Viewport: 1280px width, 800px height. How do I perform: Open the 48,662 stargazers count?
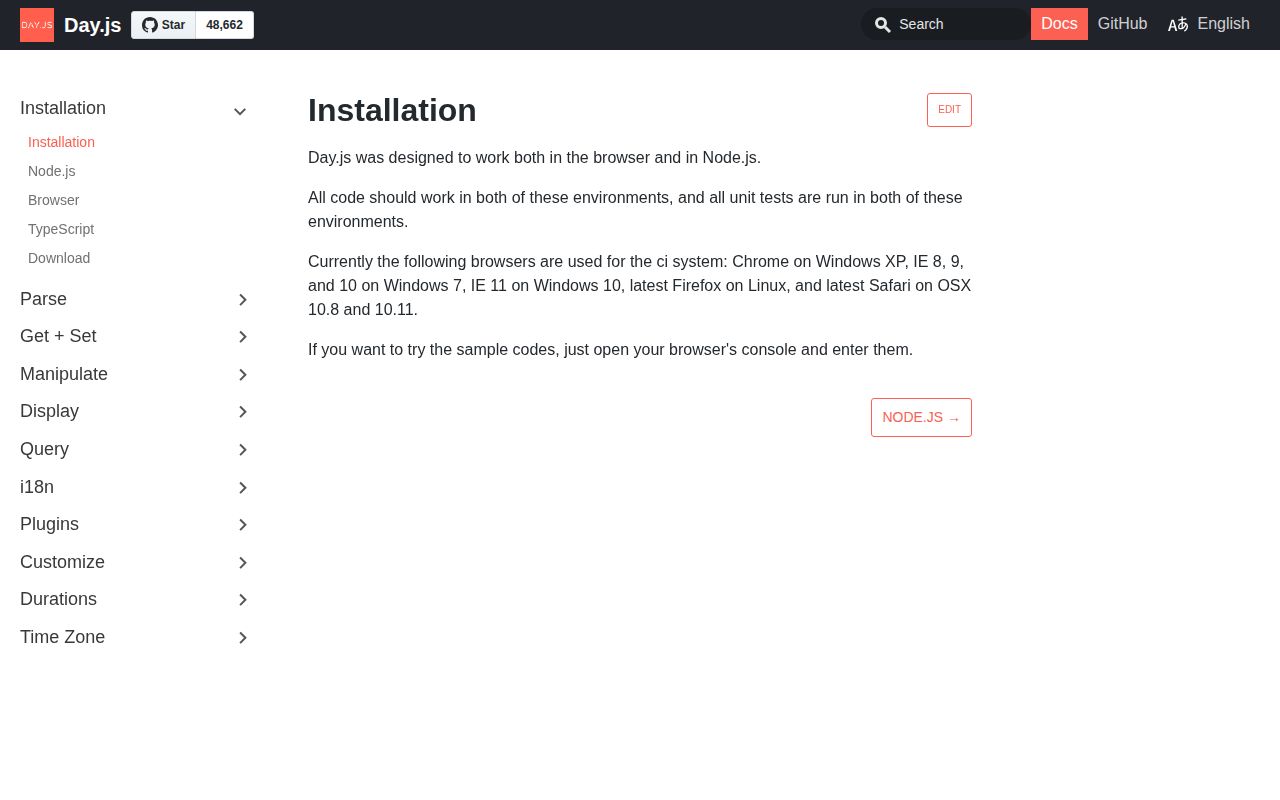coord(225,25)
